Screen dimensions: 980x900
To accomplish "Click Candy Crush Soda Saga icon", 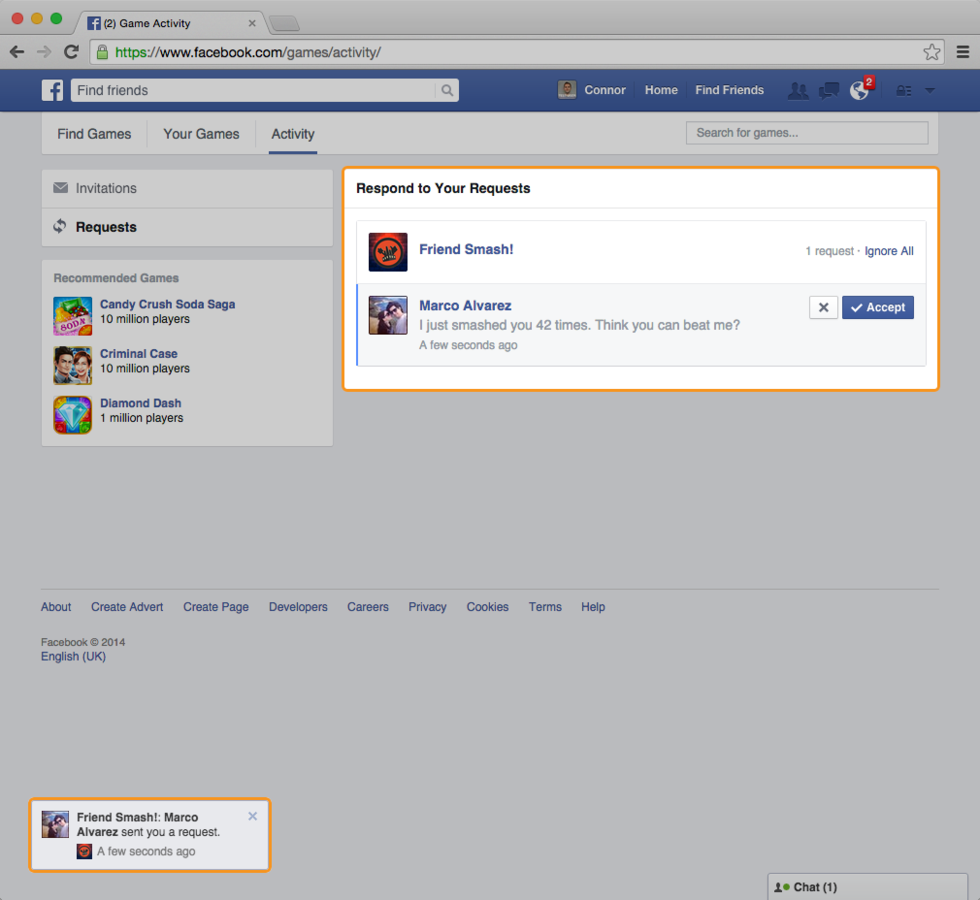I will pyautogui.click(x=72, y=316).
